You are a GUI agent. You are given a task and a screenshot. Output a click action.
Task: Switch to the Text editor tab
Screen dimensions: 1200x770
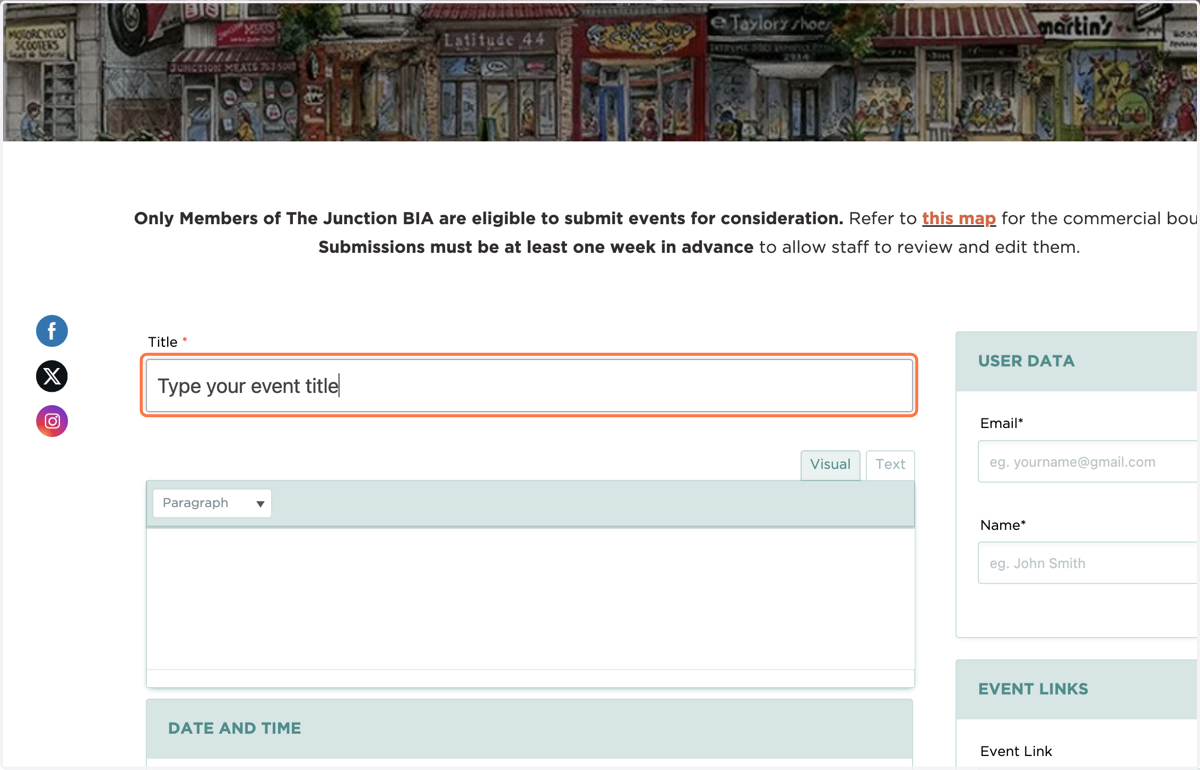point(890,464)
